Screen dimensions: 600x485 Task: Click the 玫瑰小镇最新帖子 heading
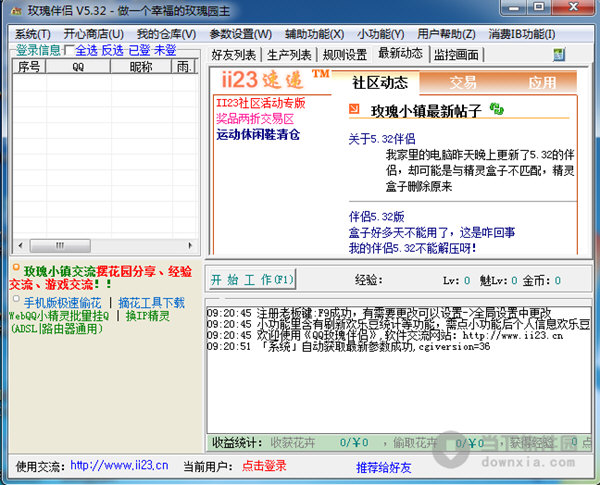[x=426, y=111]
